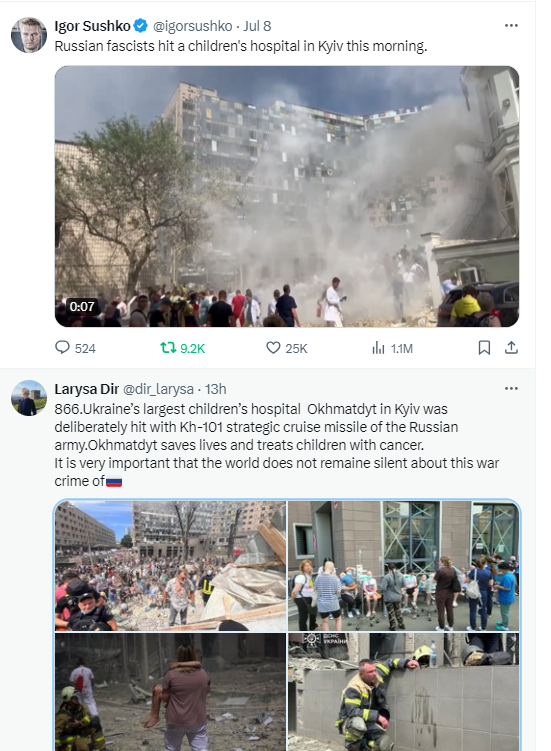Viewport: 551px width, 751px height.
Task: Open the @igorsushko handle link
Action: [193, 26]
